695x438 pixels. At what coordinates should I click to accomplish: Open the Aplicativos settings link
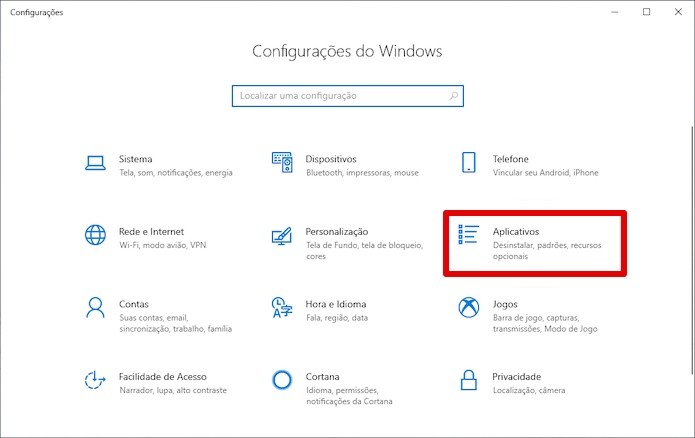[516, 231]
